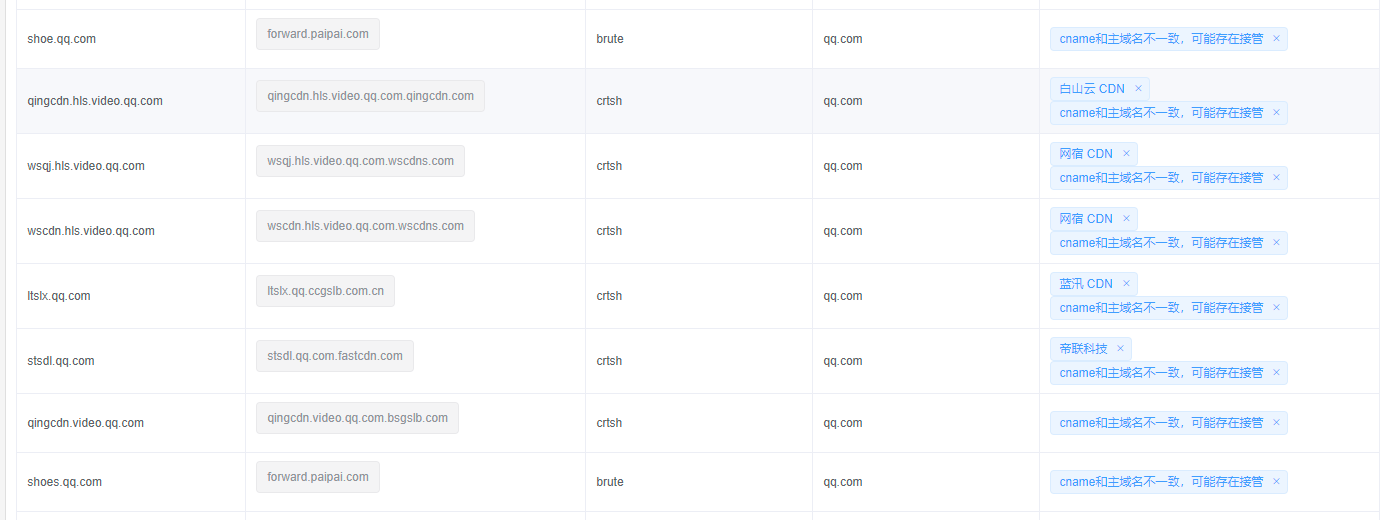
Task: Close cname mismatch tag on qingcdn.video.qq.com row
Action: point(1276,423)
